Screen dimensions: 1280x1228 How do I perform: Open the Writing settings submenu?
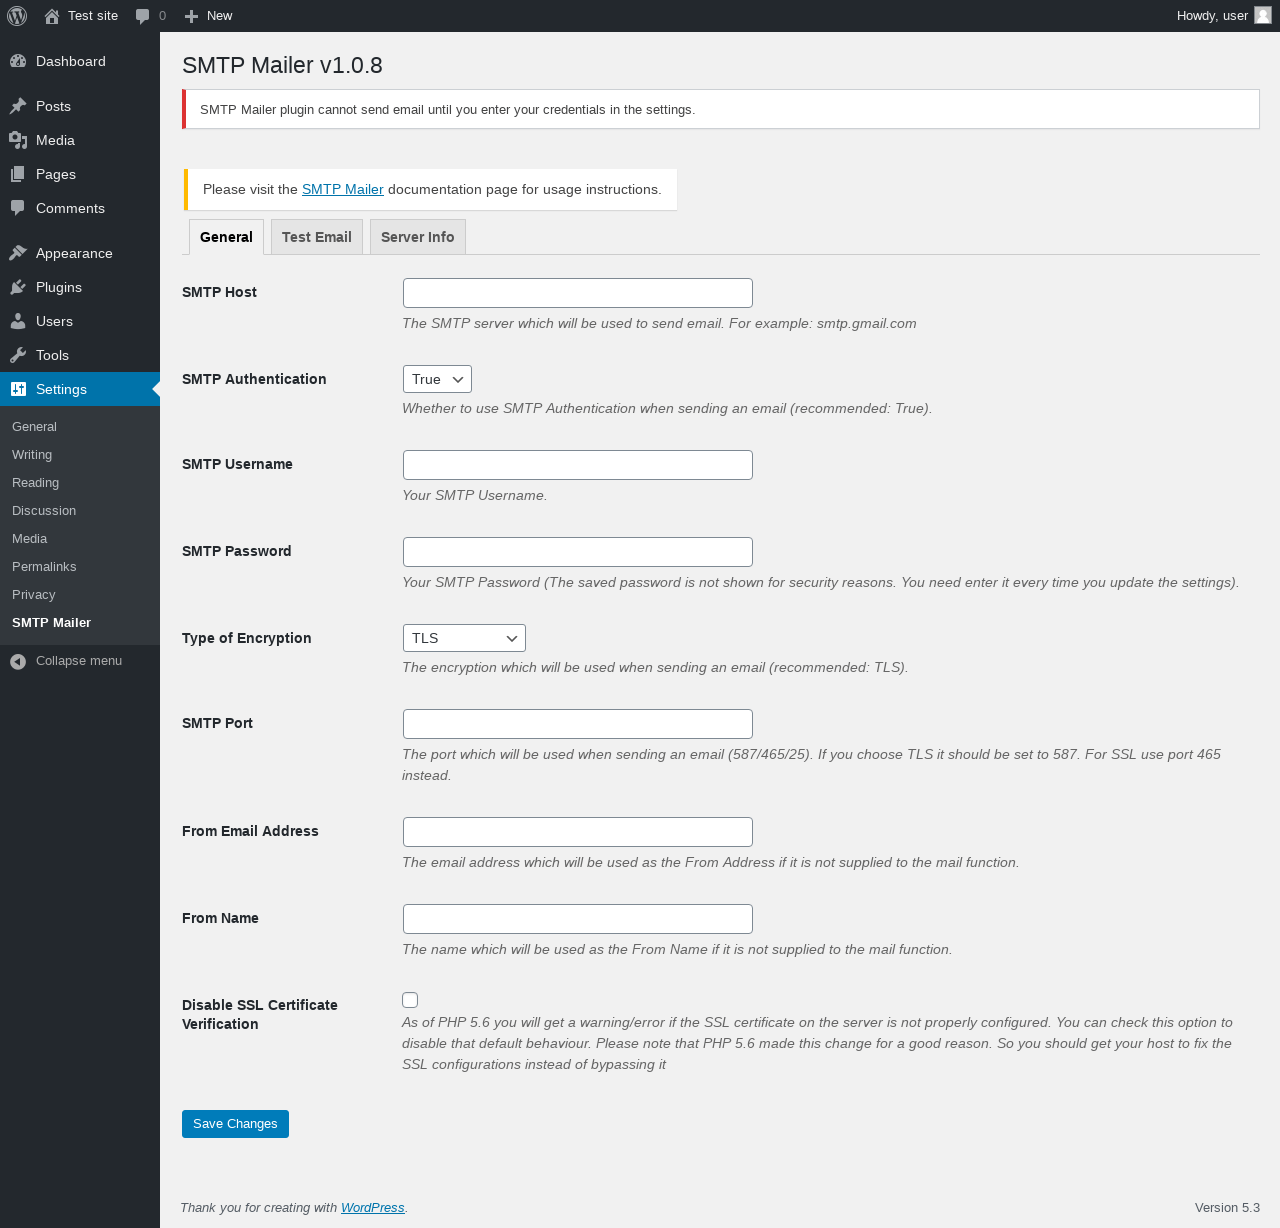(32, 454)
